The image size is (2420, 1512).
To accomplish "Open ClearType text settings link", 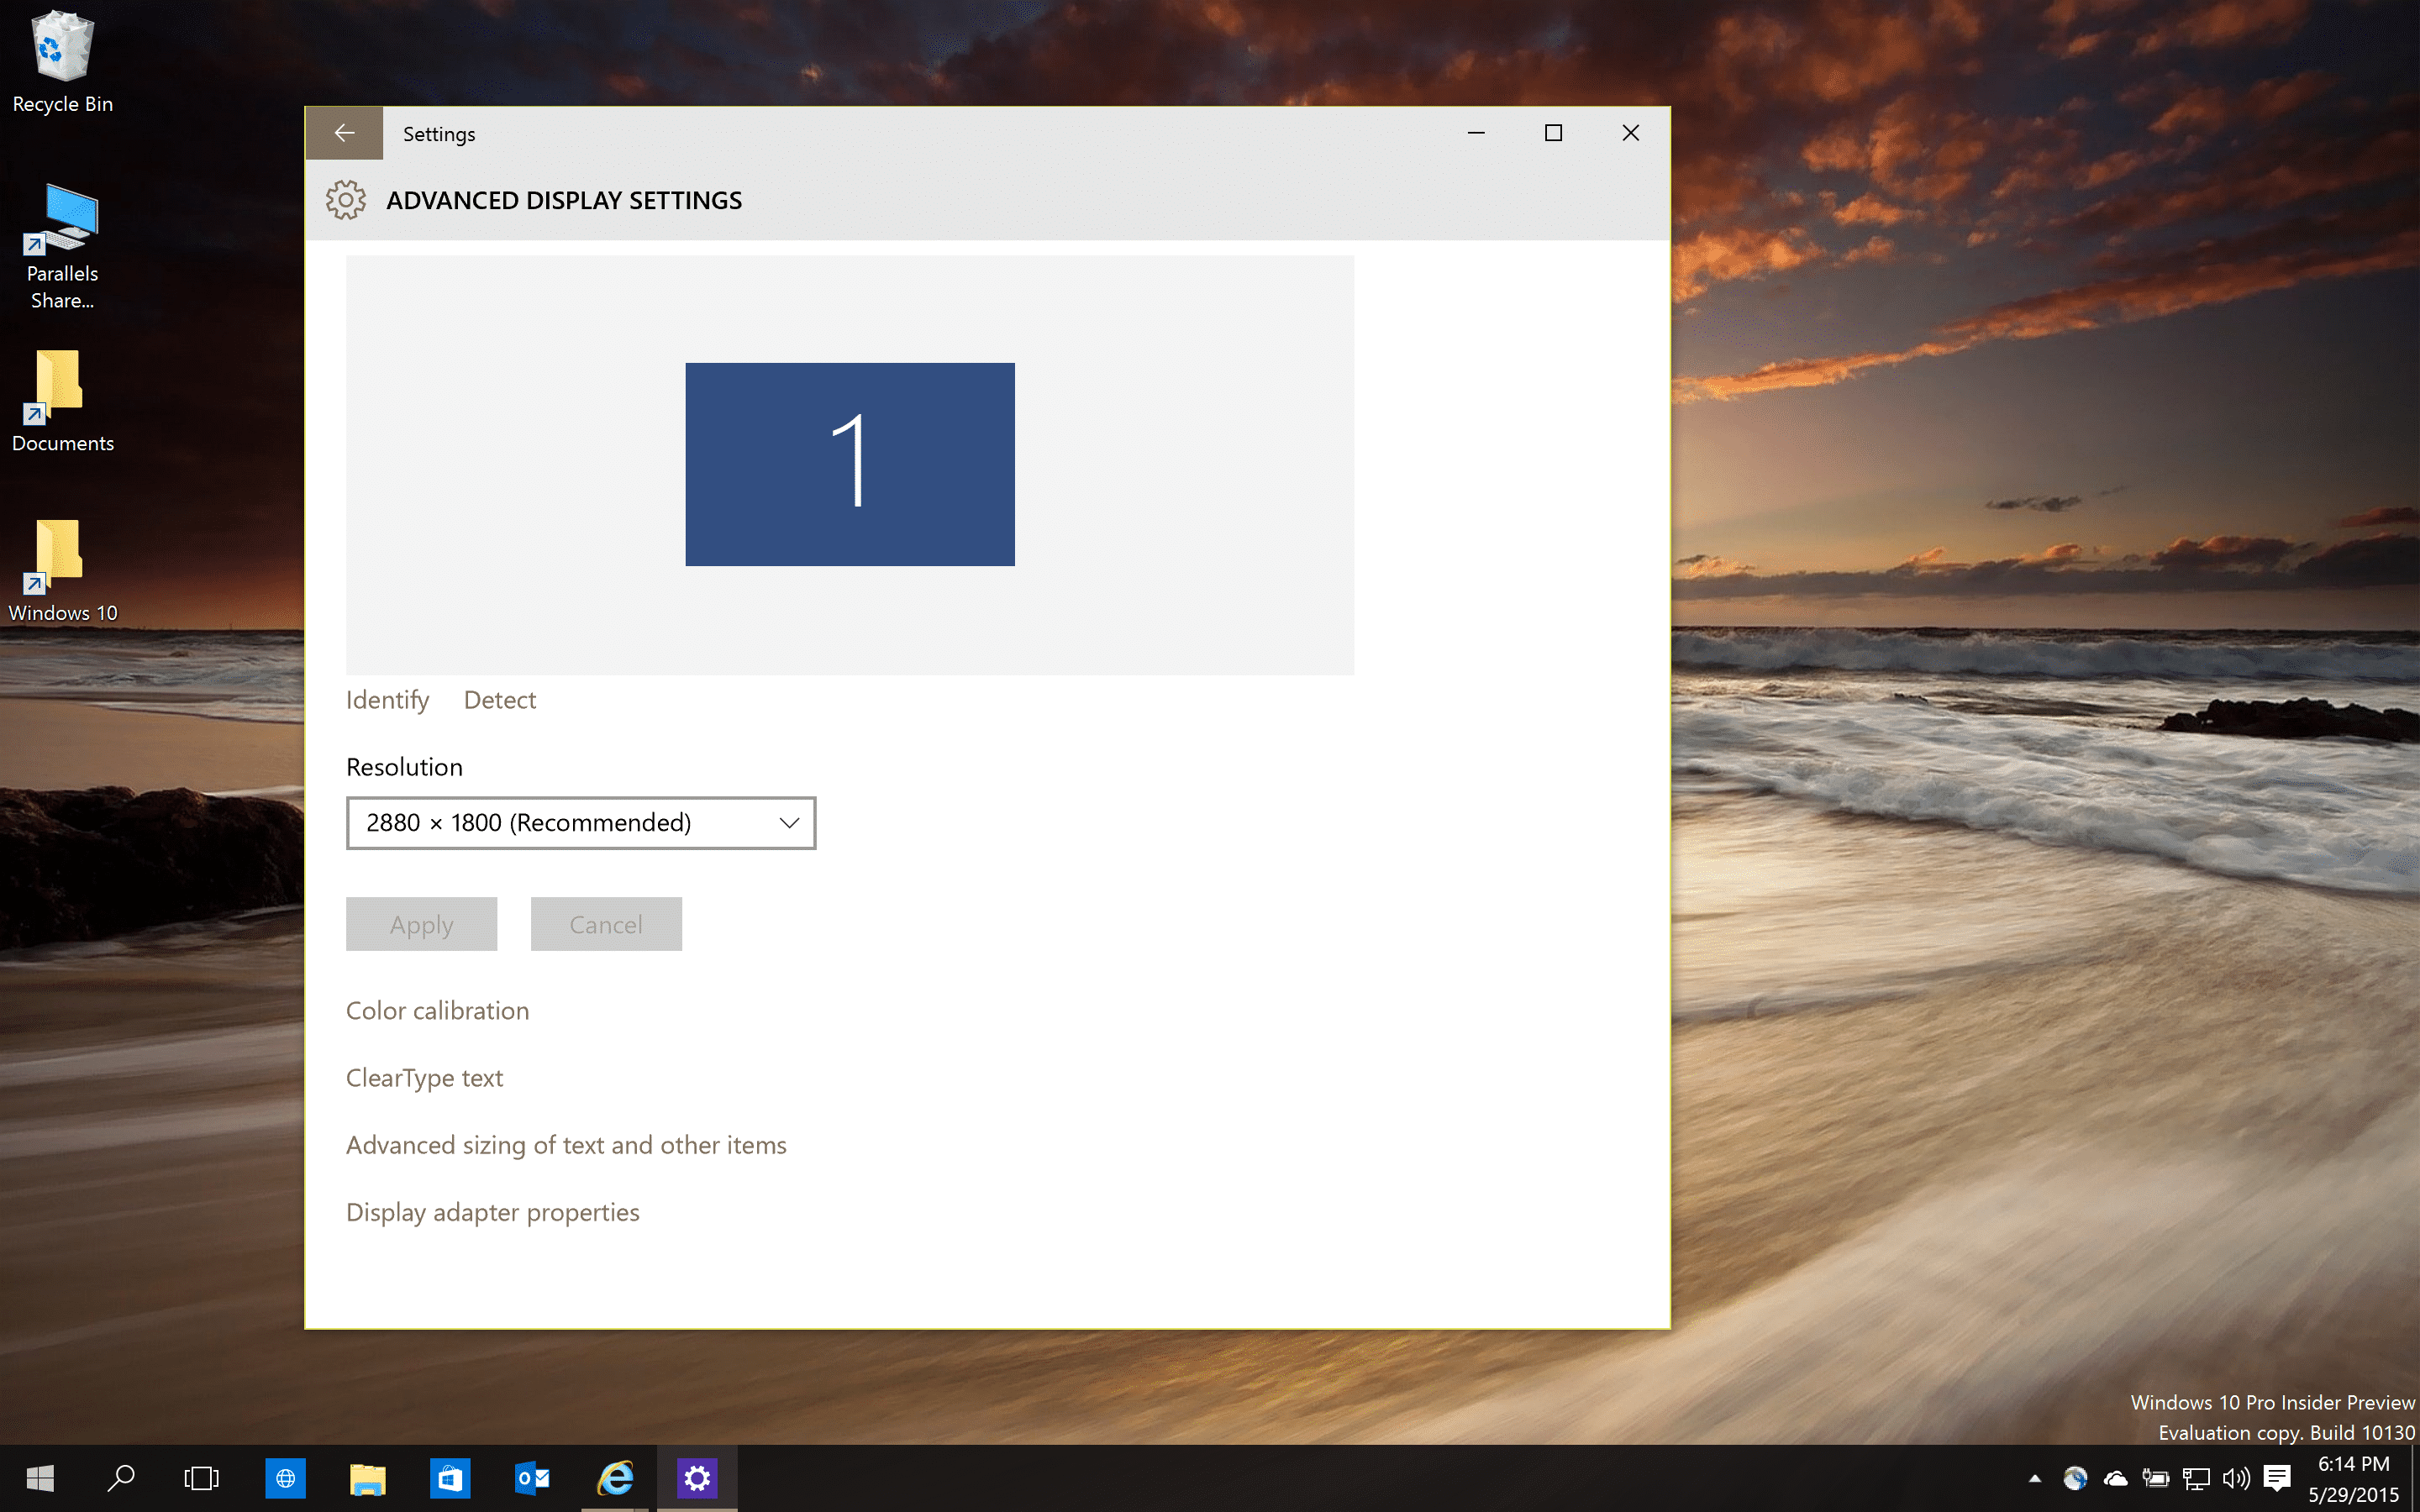I will [423, 1077].
